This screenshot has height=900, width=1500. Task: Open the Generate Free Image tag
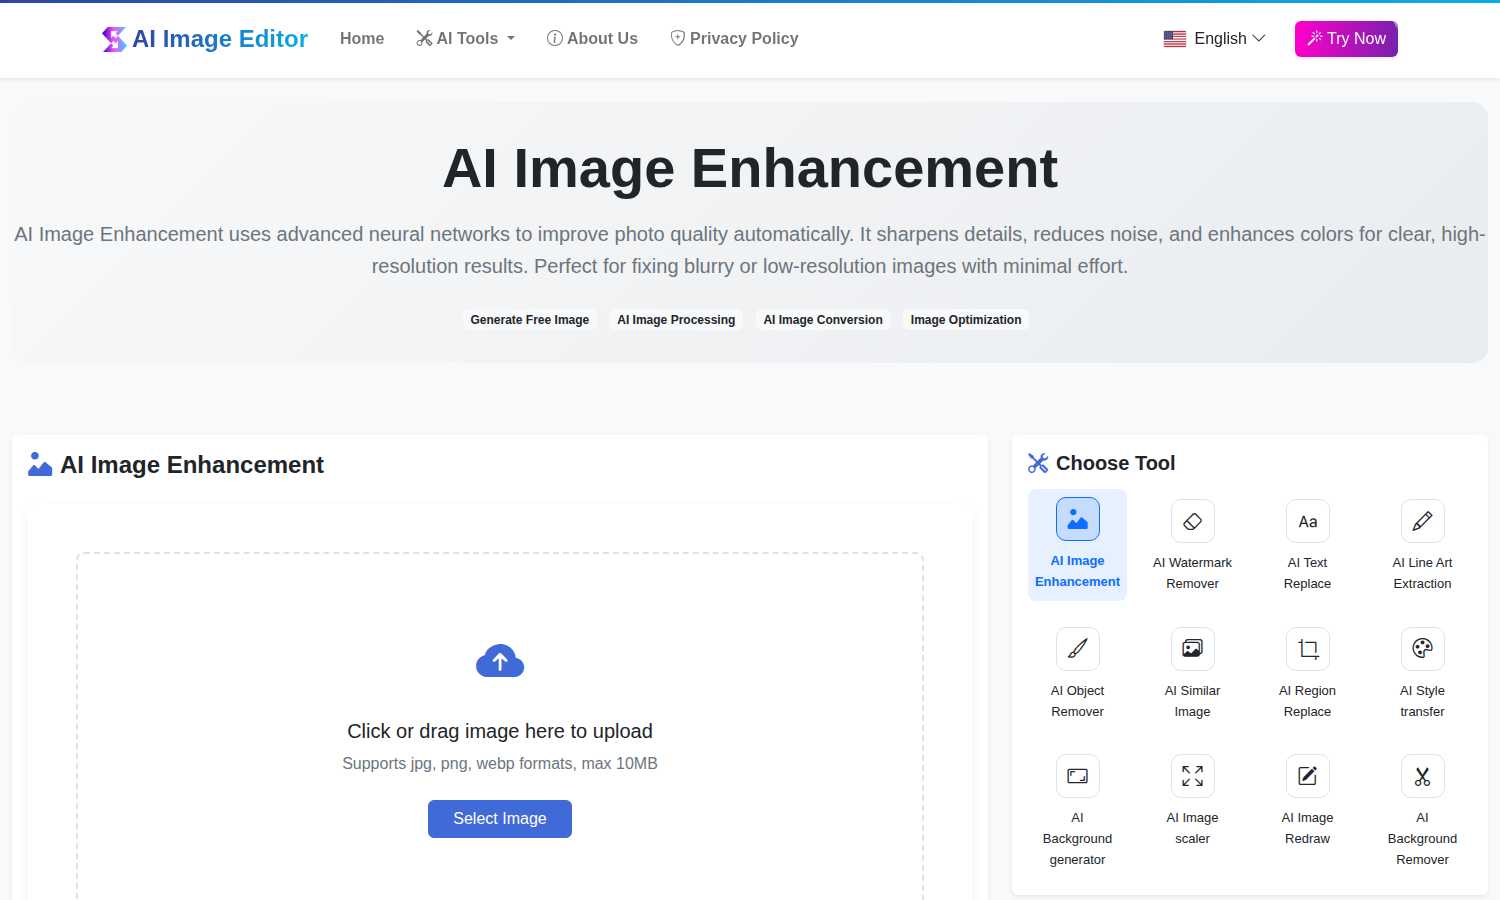point(530,320)
